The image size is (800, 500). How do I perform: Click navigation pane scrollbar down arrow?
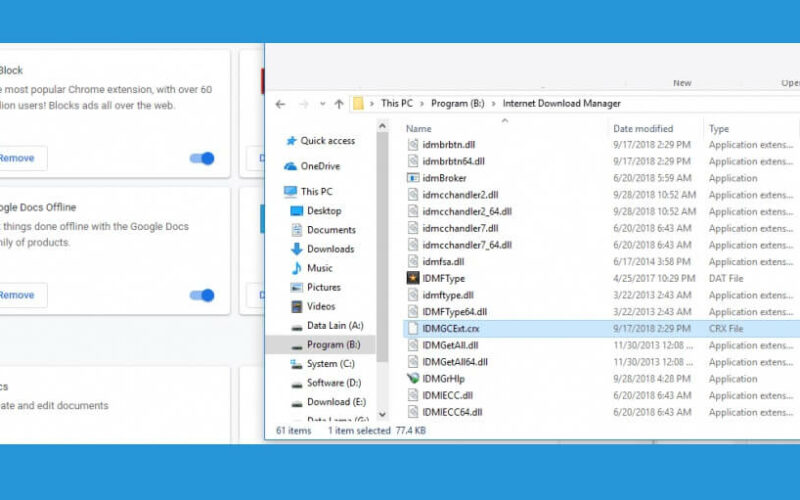(383, 415)
